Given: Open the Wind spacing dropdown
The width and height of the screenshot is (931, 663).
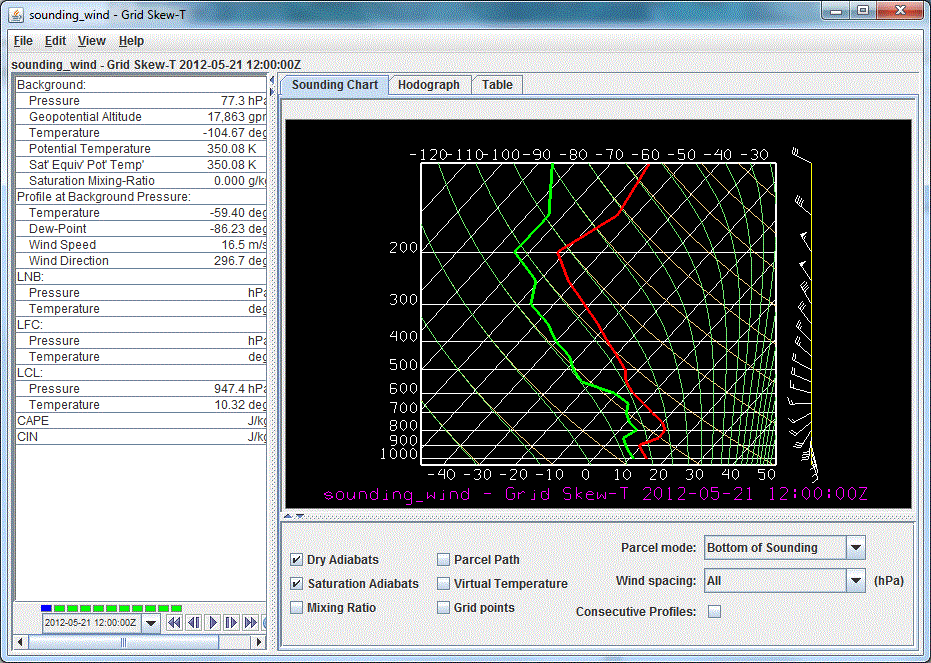Looking at the screenshot, I should pyautogui.click(x=856, y=580).
